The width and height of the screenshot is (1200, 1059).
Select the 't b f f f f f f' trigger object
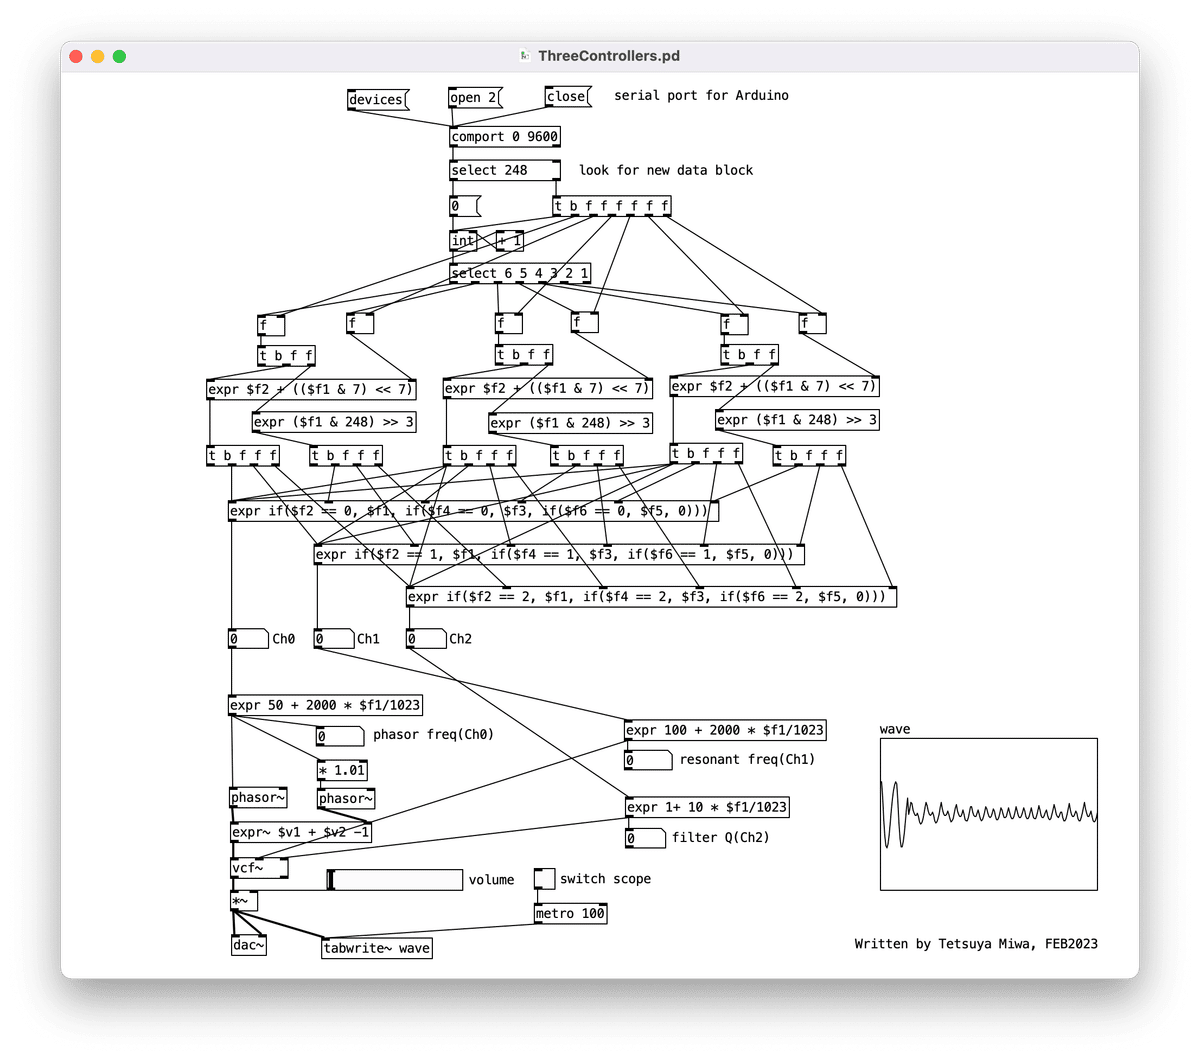[612, 206]
